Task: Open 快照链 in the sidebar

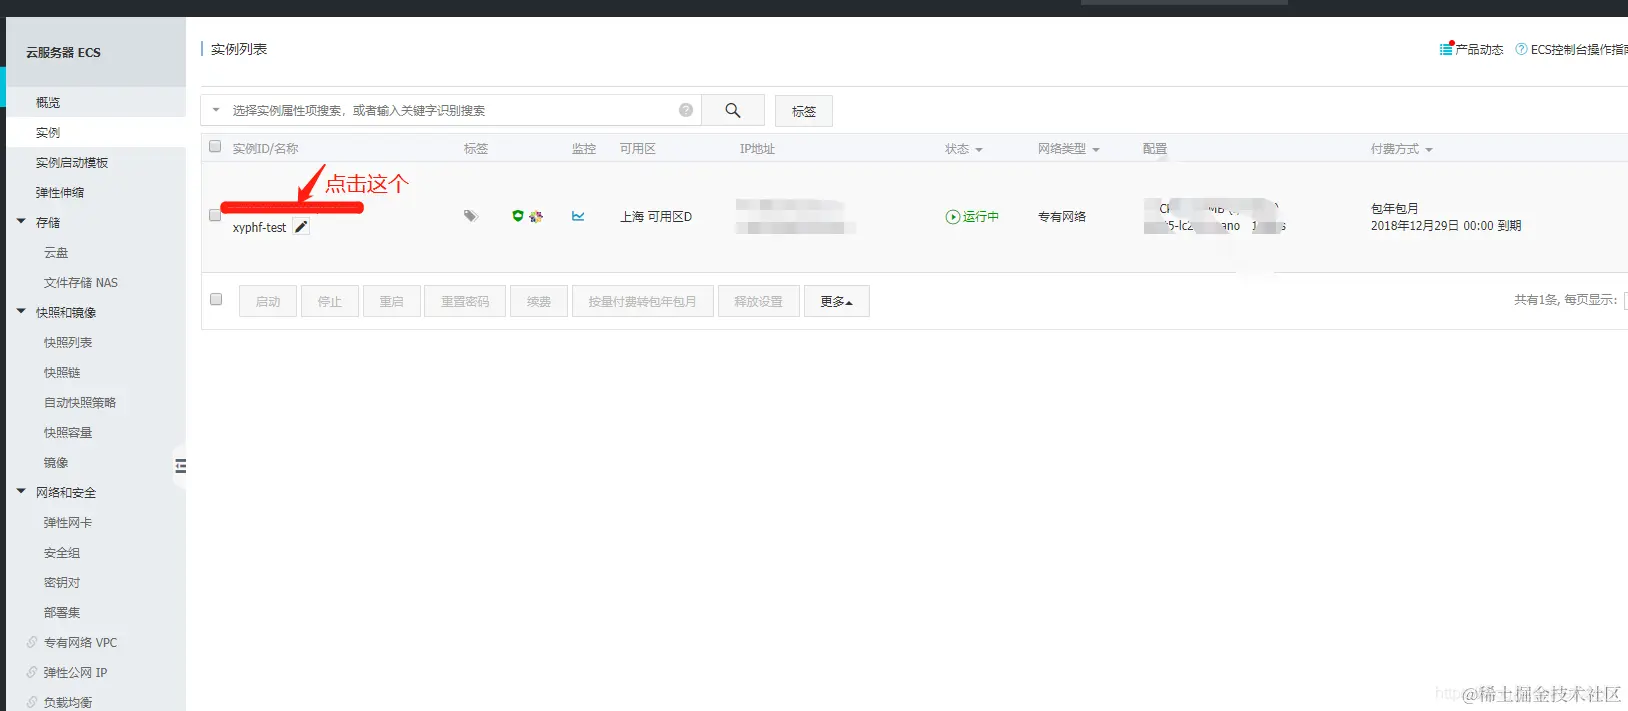Action: 62,372
